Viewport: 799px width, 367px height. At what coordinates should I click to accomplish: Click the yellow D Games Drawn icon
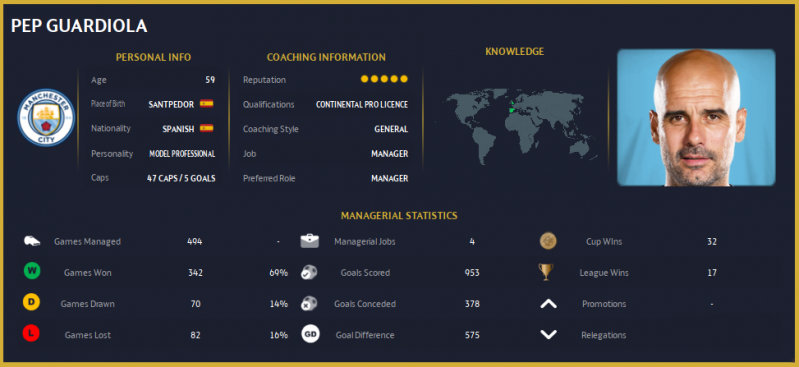coord(32,302)
